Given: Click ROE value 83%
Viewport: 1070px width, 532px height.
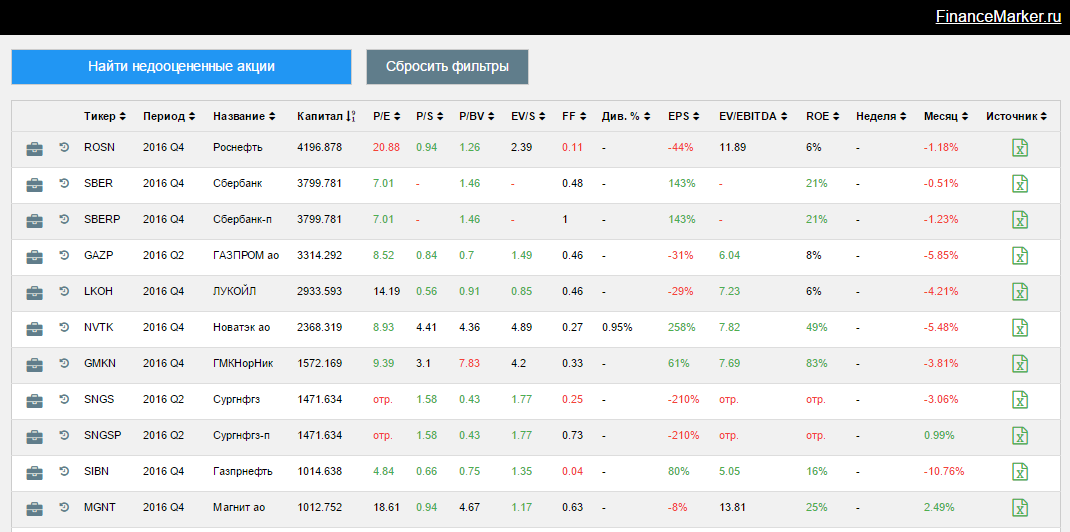Looking at the screenshot, I should 816,364.
